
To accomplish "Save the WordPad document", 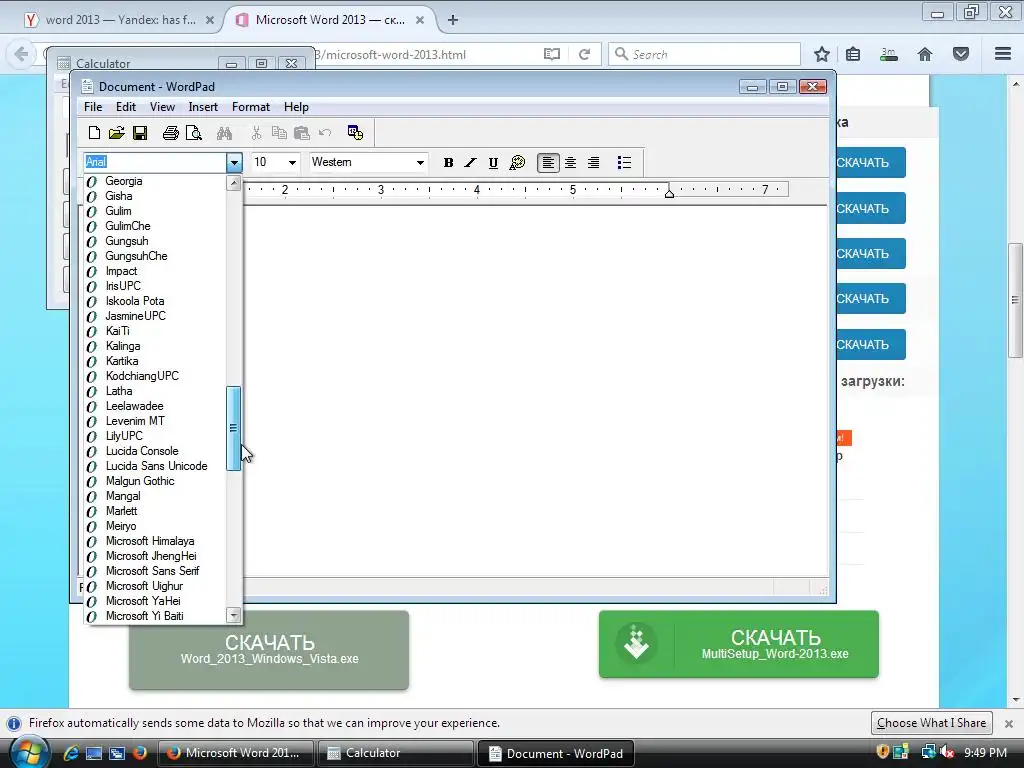I will [x=140, y=133].
